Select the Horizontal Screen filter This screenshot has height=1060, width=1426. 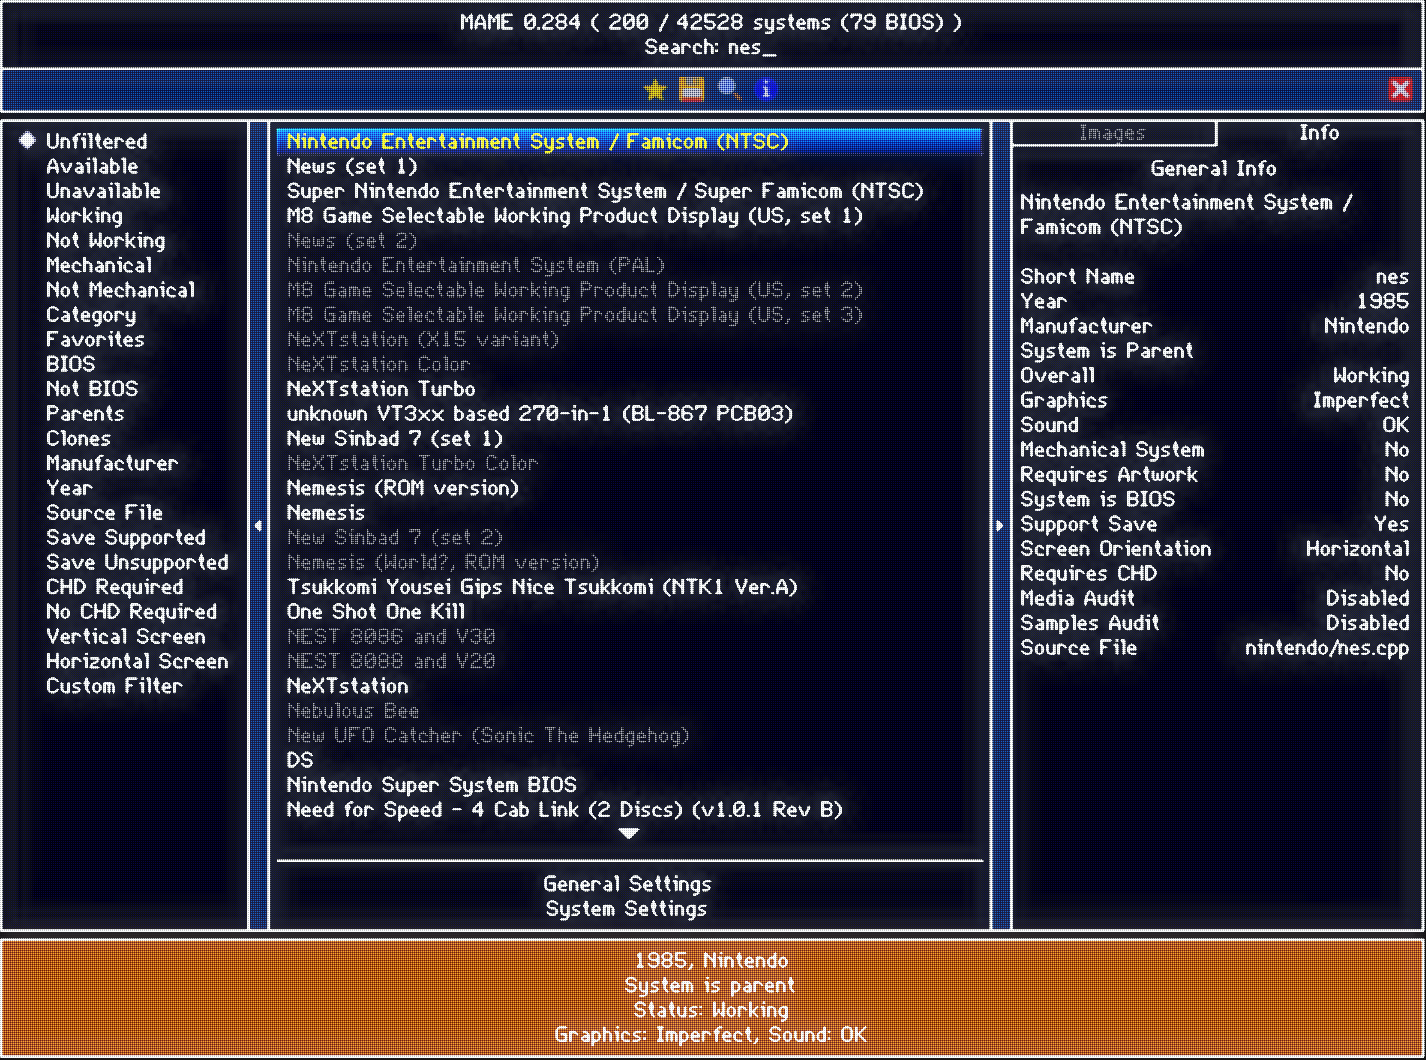[x=137, y=661]
